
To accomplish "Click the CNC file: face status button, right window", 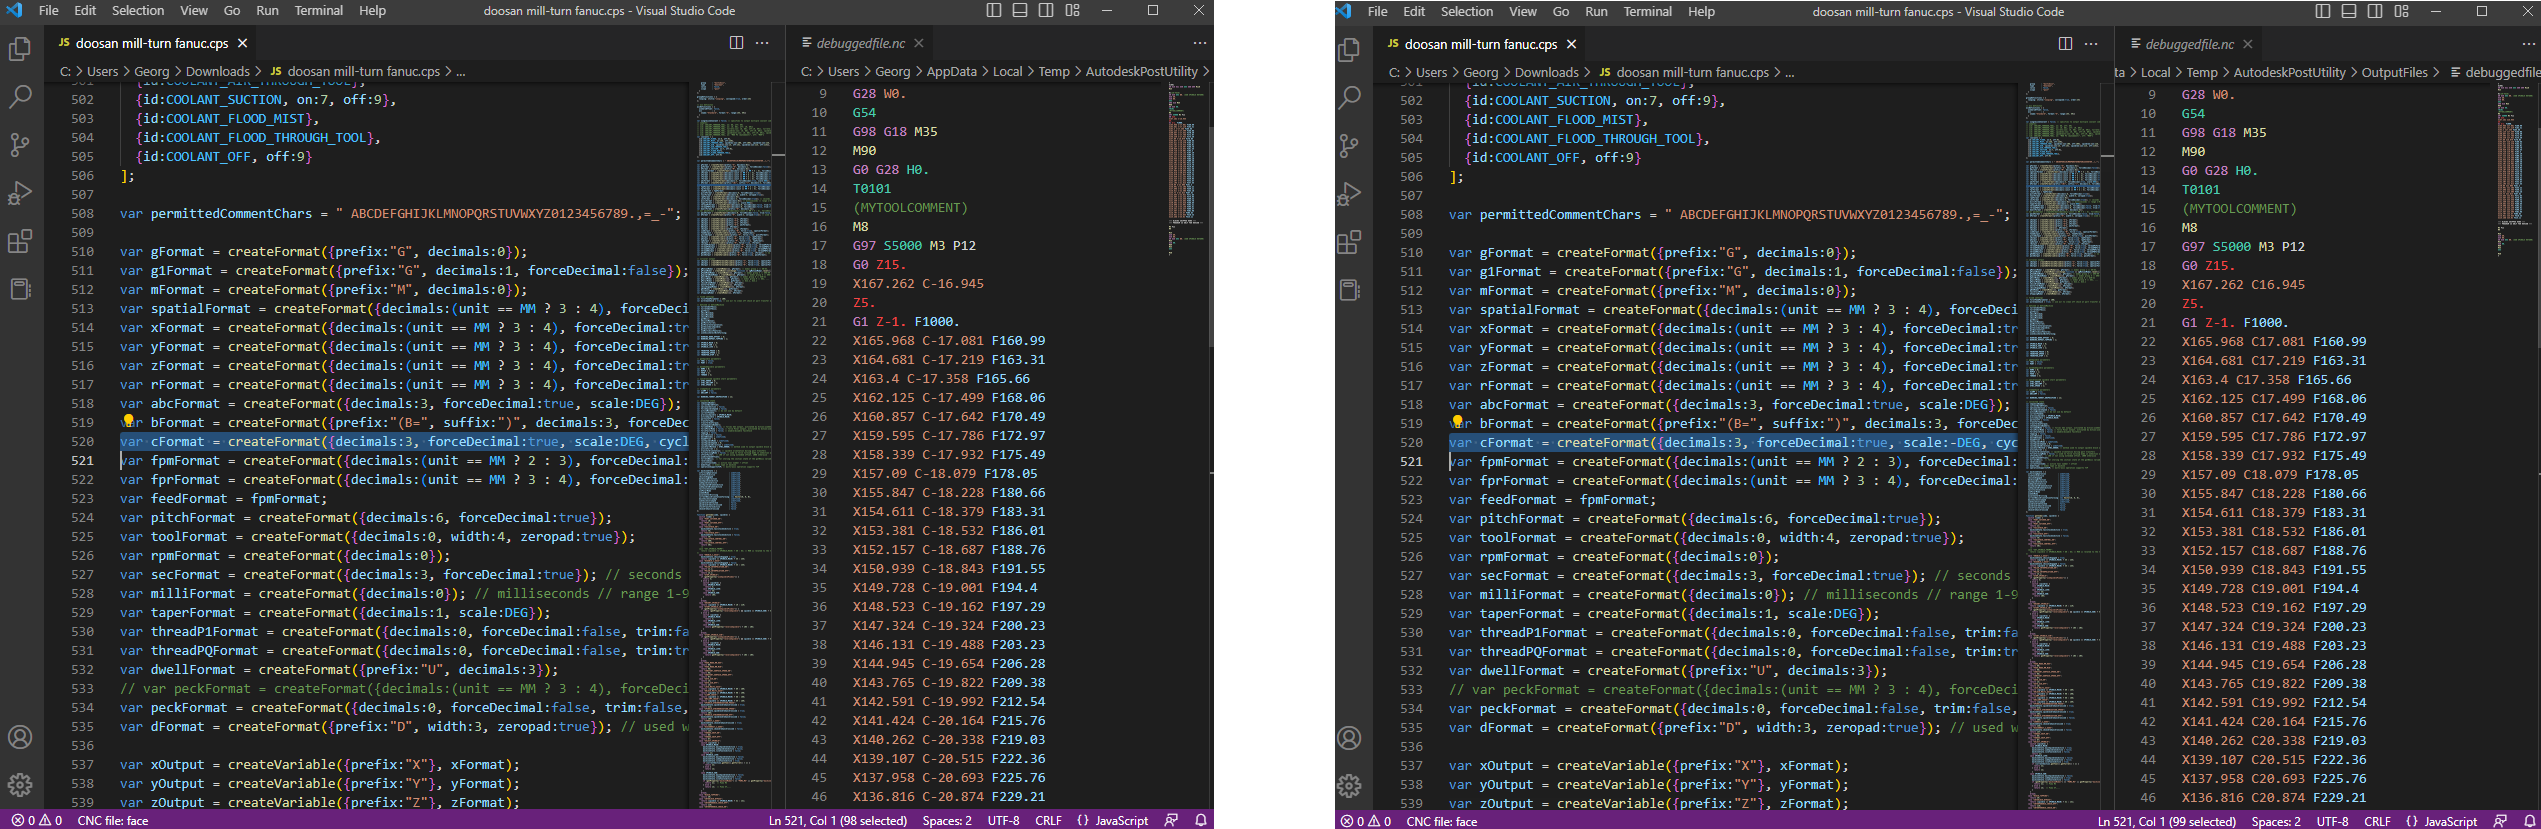I will point(1441,821).
